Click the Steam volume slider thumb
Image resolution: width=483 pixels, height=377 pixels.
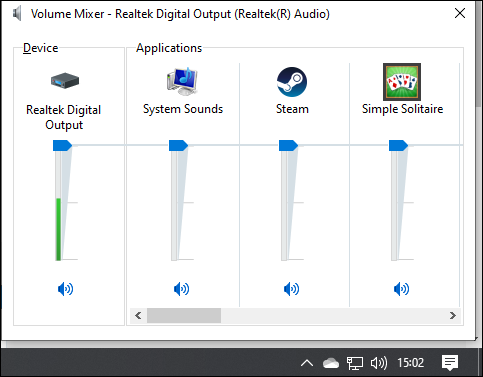pyautogui.click(x=288, y=146)
